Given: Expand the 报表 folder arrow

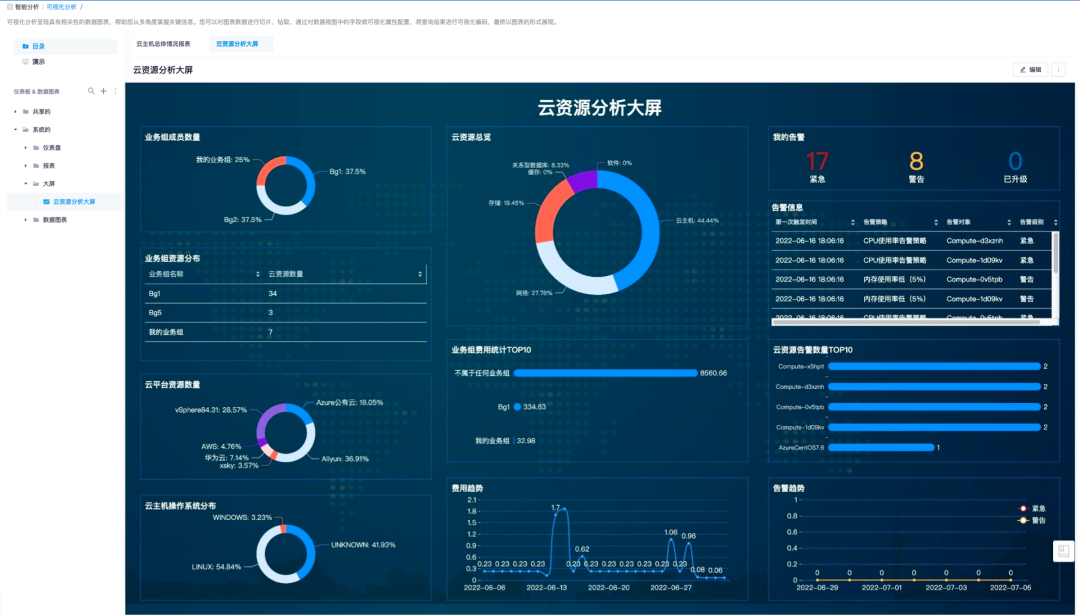Looking at the screenshot, I should pos(26,166).
